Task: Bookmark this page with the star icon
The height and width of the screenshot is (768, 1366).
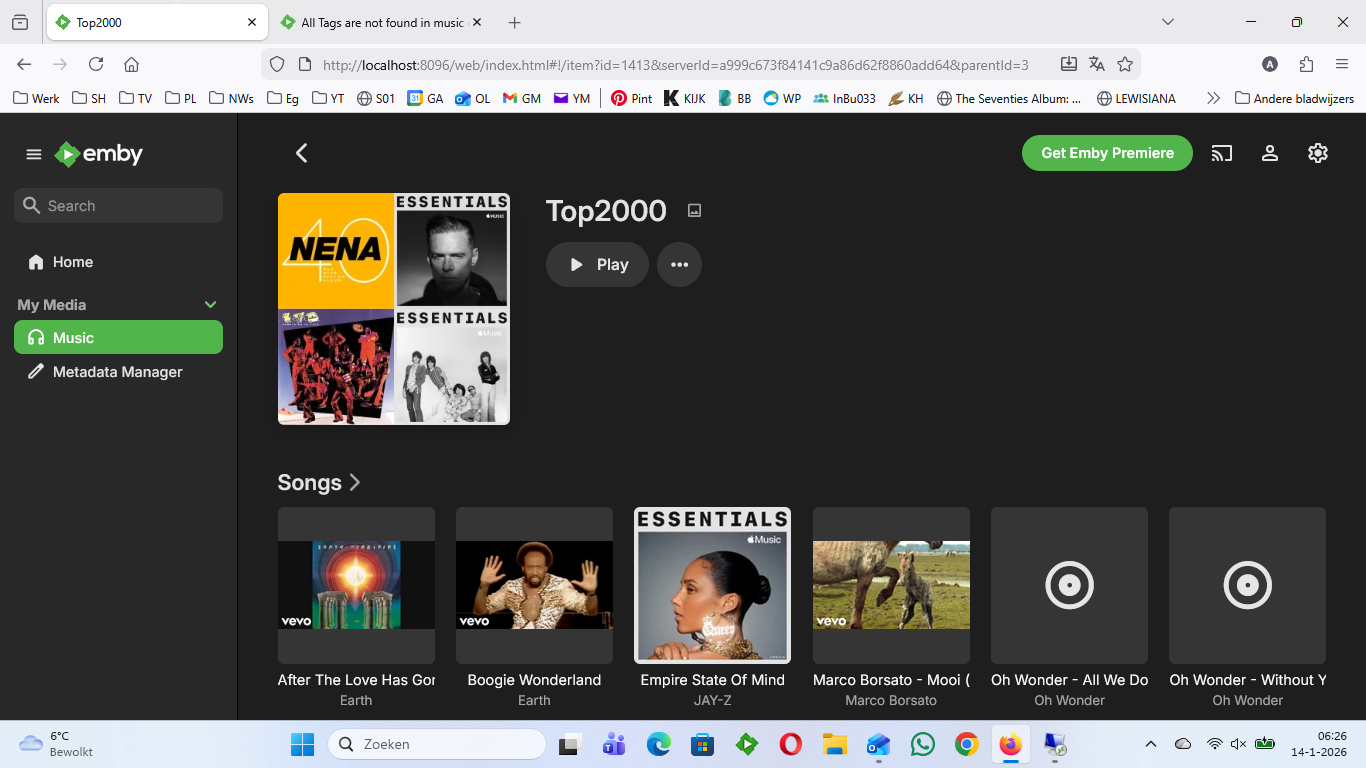Action: 1125,64
